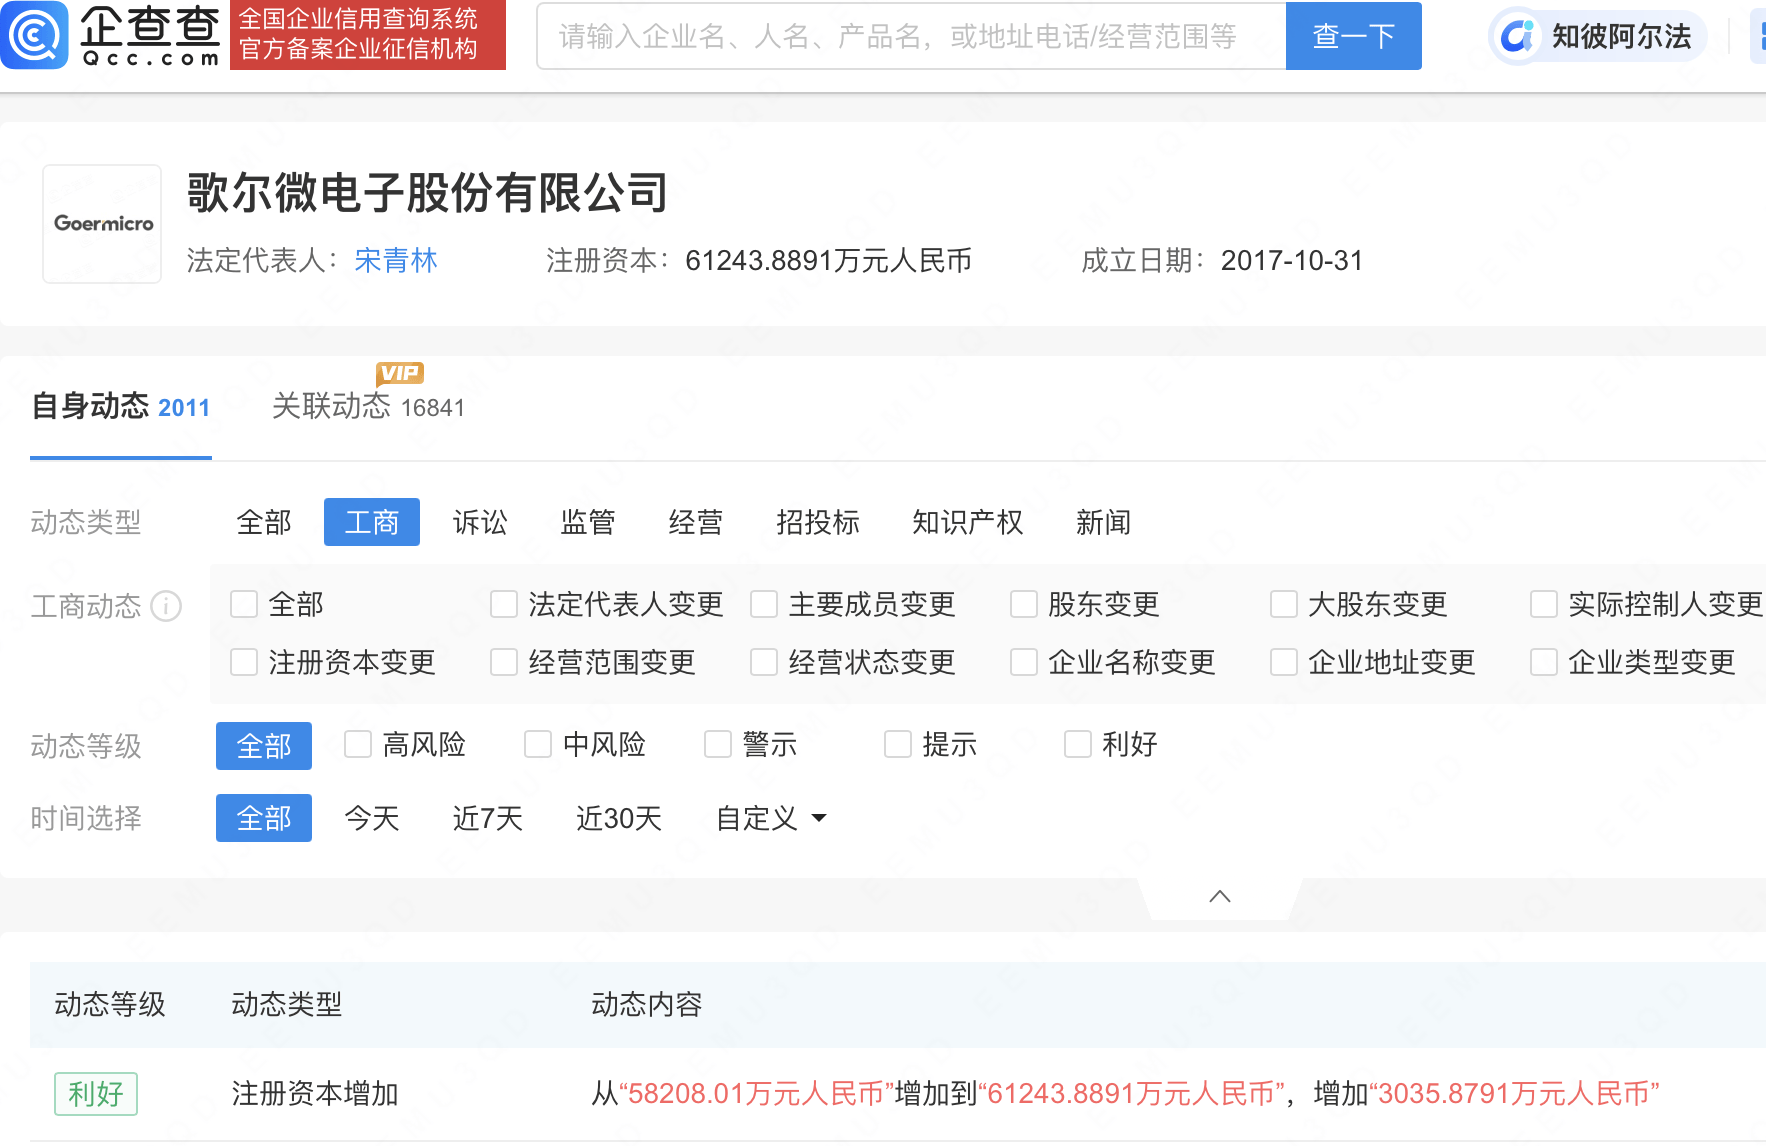The height and width of the screenshot is (1146, 1766).
Task: Filter time by 近7天
Action: [488, 818]
